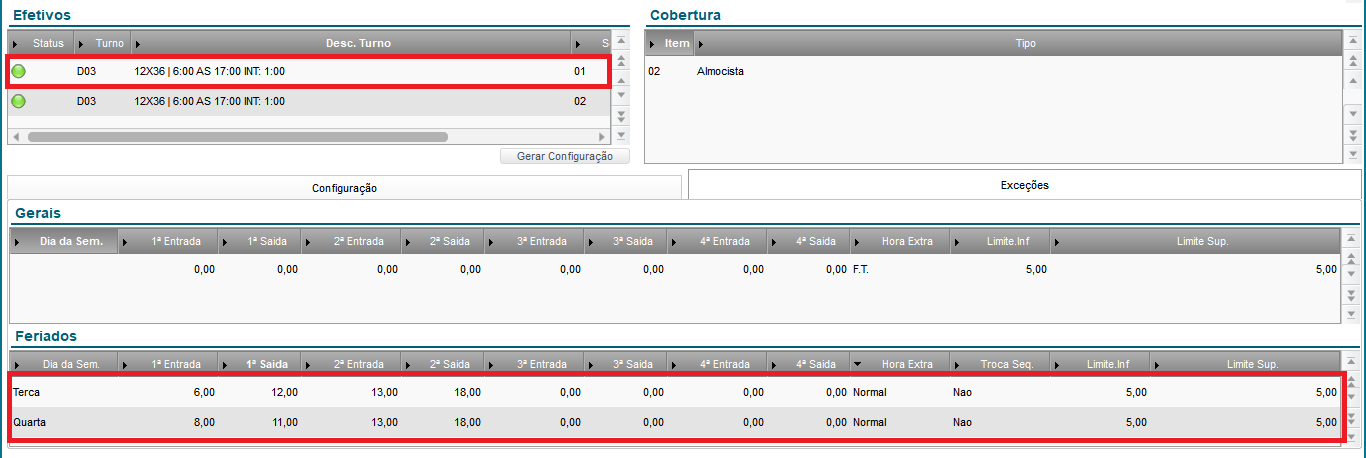
Task: Click the green status icon of sequence 01 row
Action: click(x=19, y=72)
